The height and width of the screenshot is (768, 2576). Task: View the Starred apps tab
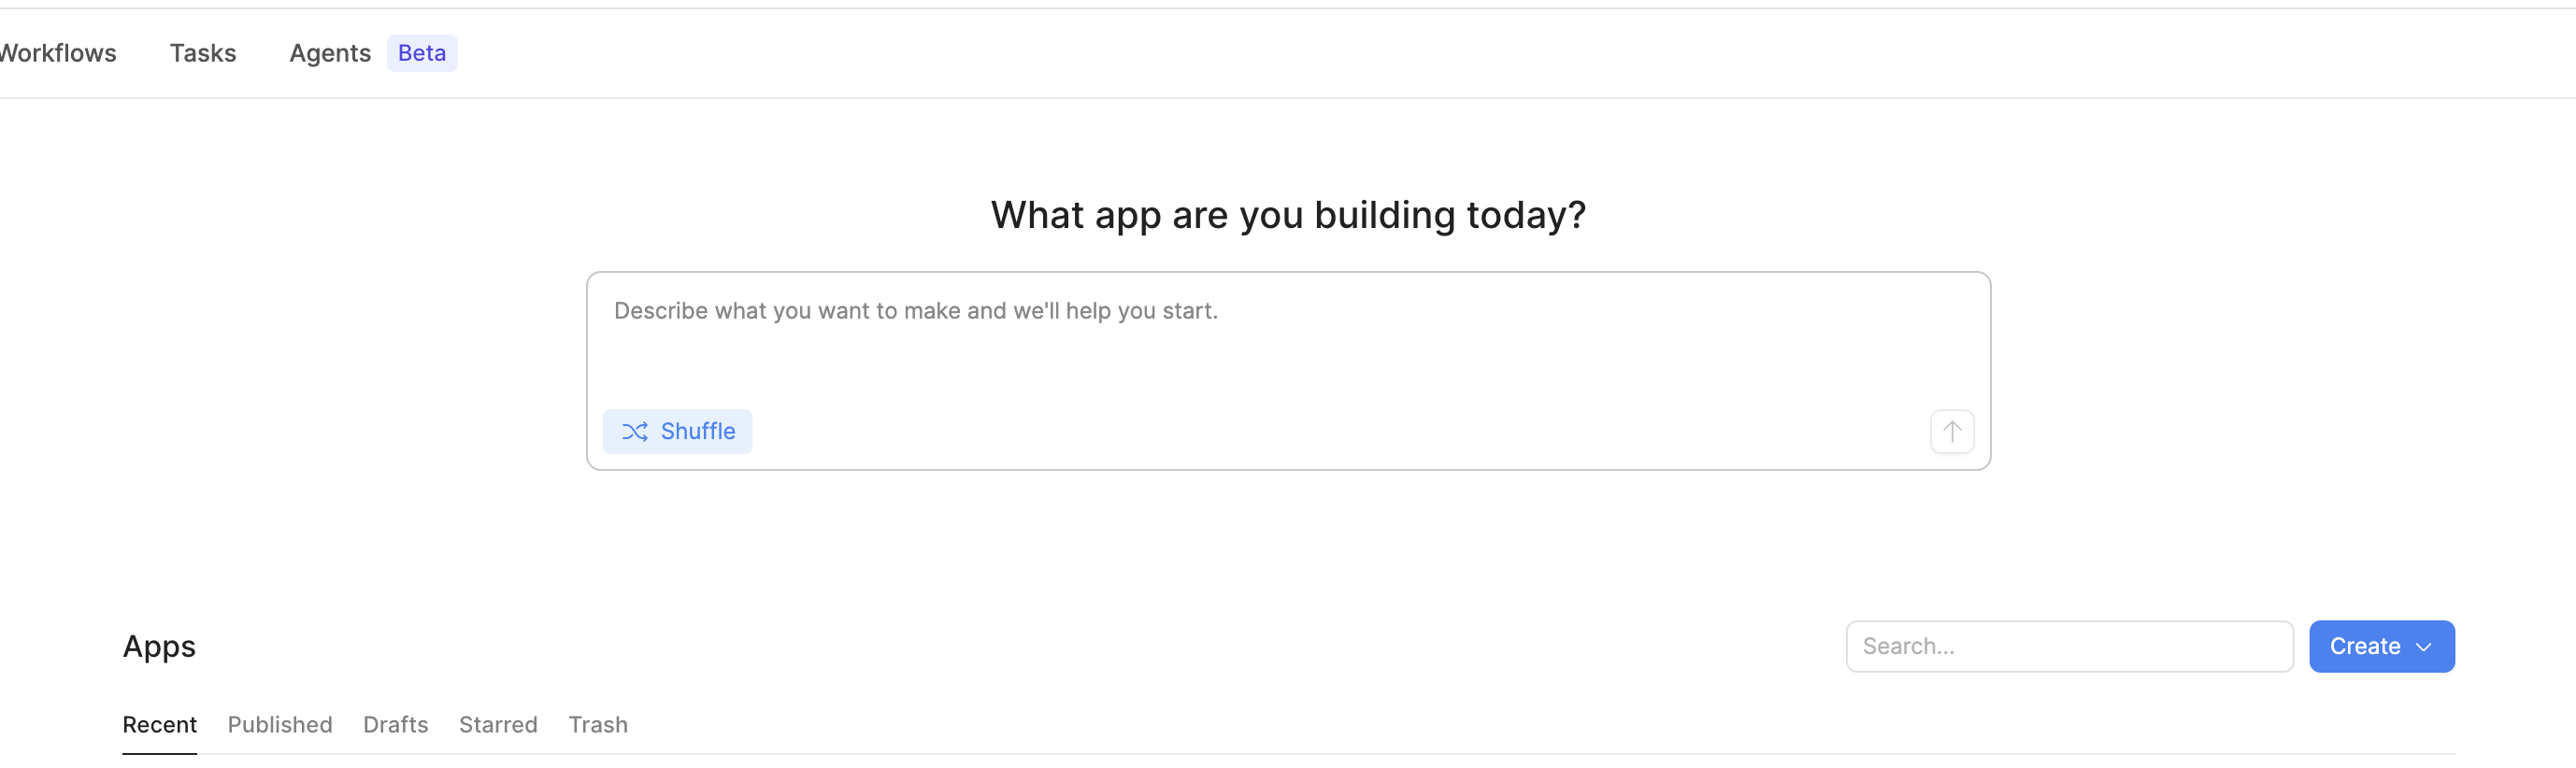tap(498, 724)
